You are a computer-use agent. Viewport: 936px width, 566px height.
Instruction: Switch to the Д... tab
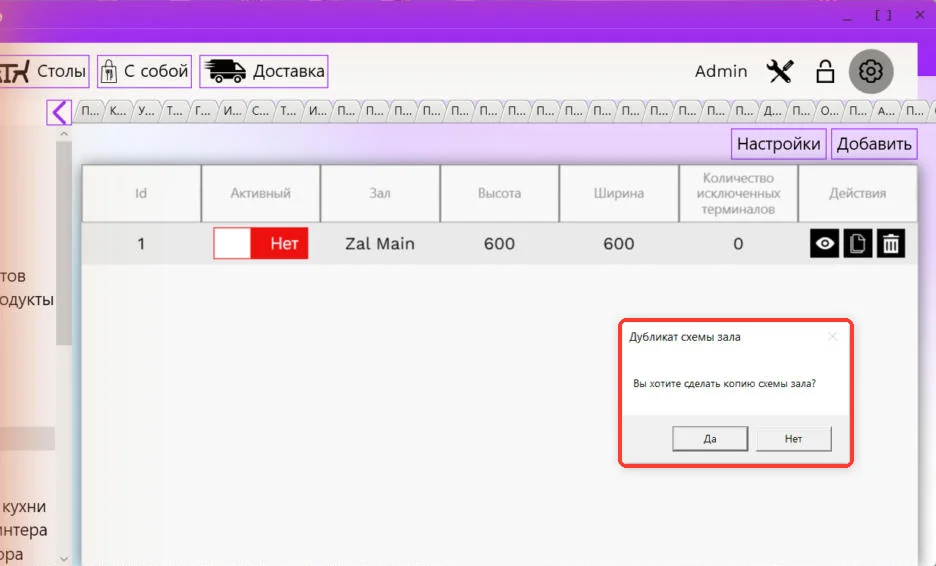click(x=772, y=111)
